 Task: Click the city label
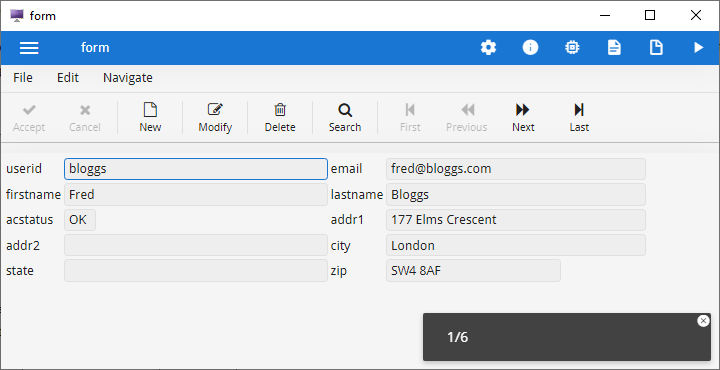point(341,246)
